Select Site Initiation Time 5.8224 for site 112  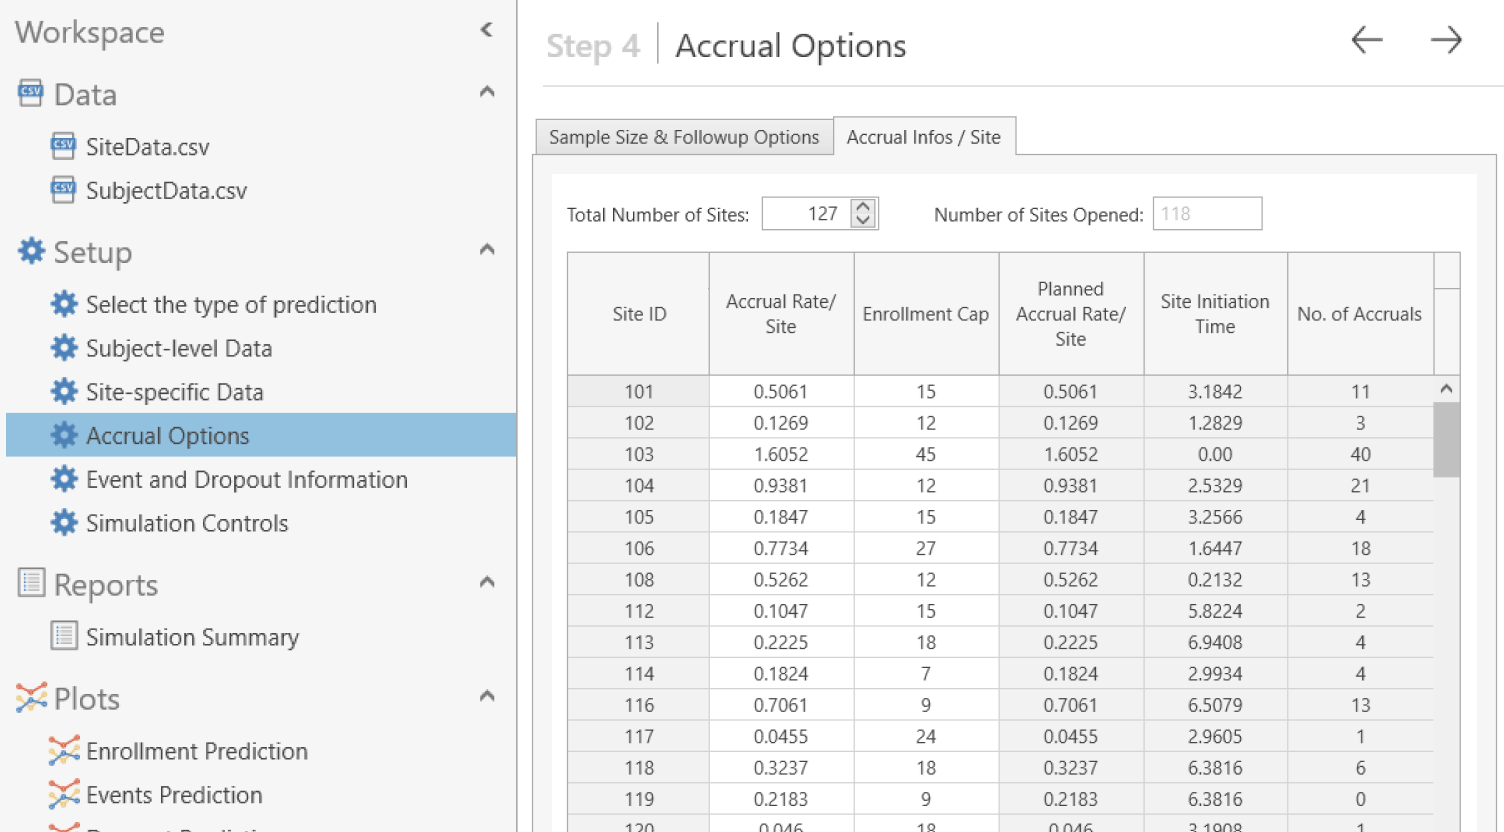click(x=1215, y=611)
